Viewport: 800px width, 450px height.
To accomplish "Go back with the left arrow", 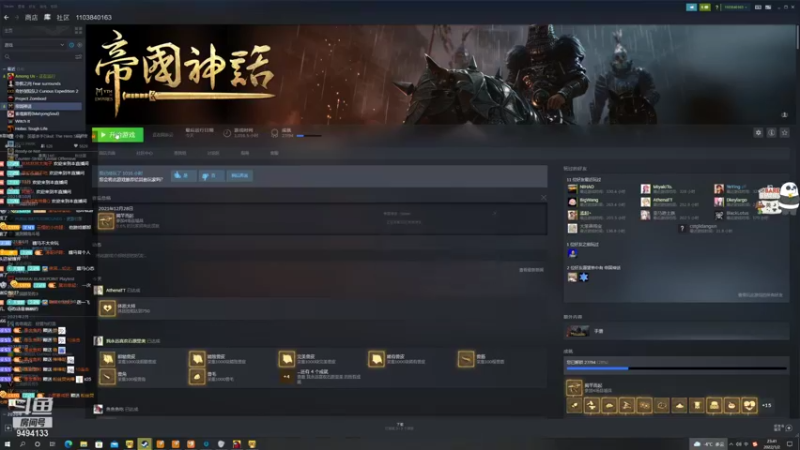I will coord(7,17).
